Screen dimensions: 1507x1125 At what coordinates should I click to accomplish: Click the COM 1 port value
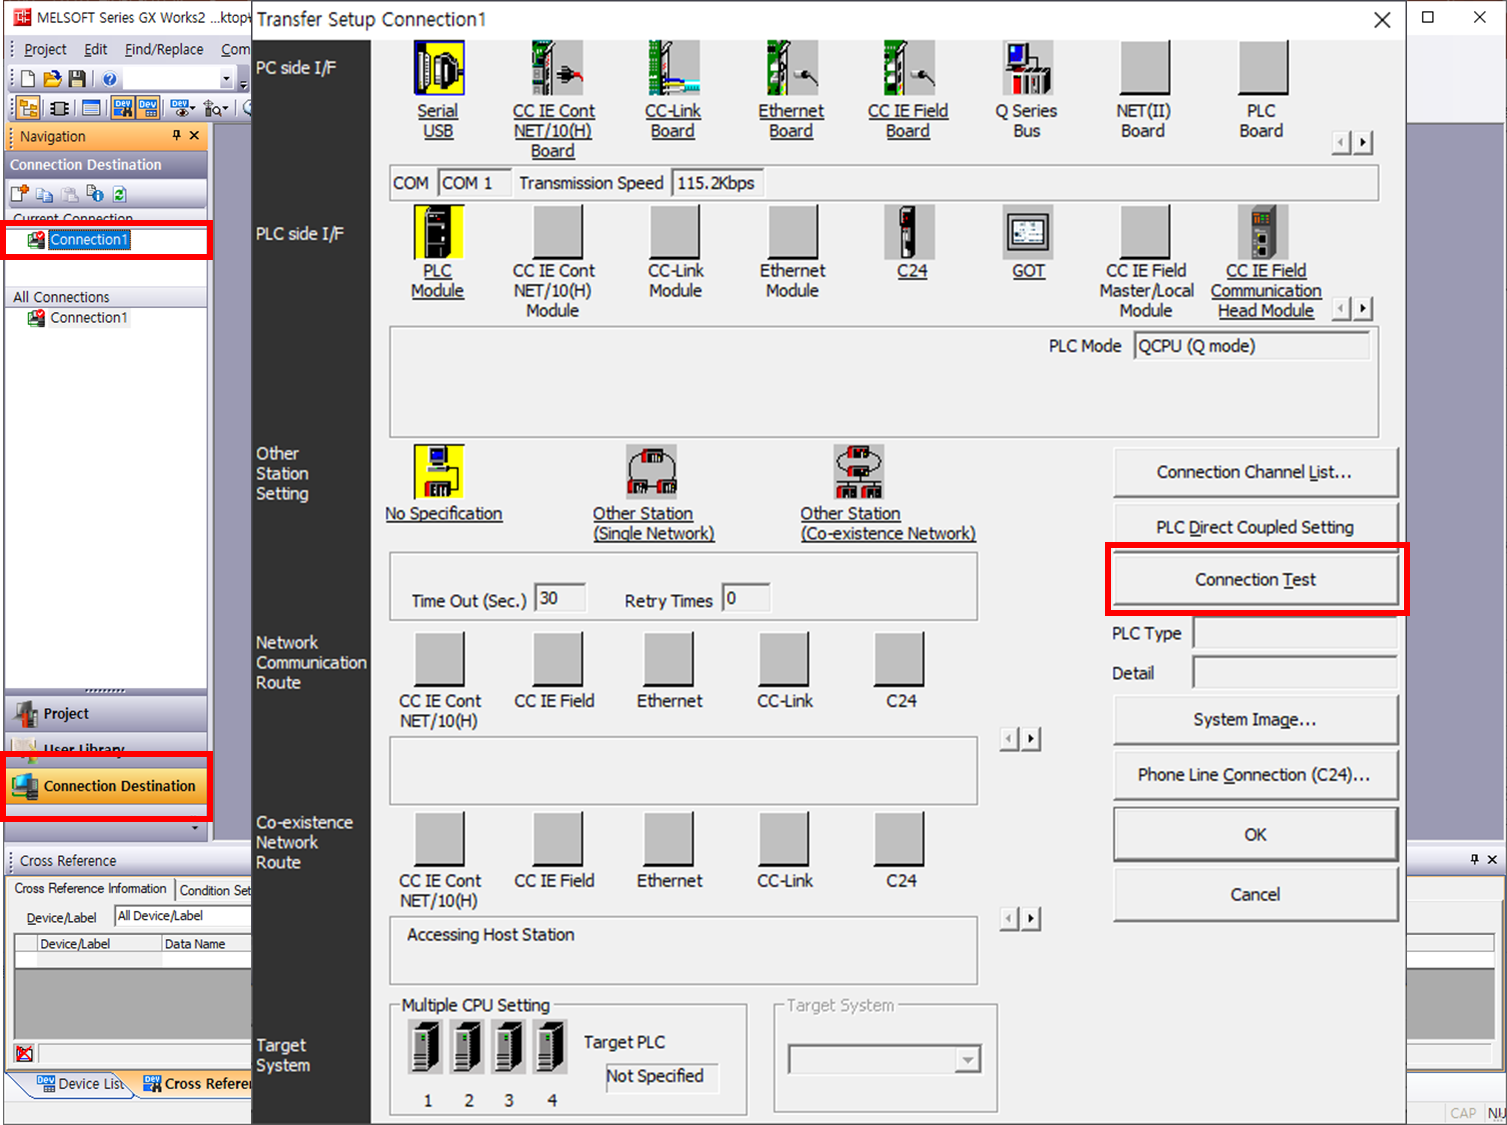point(474,183)
